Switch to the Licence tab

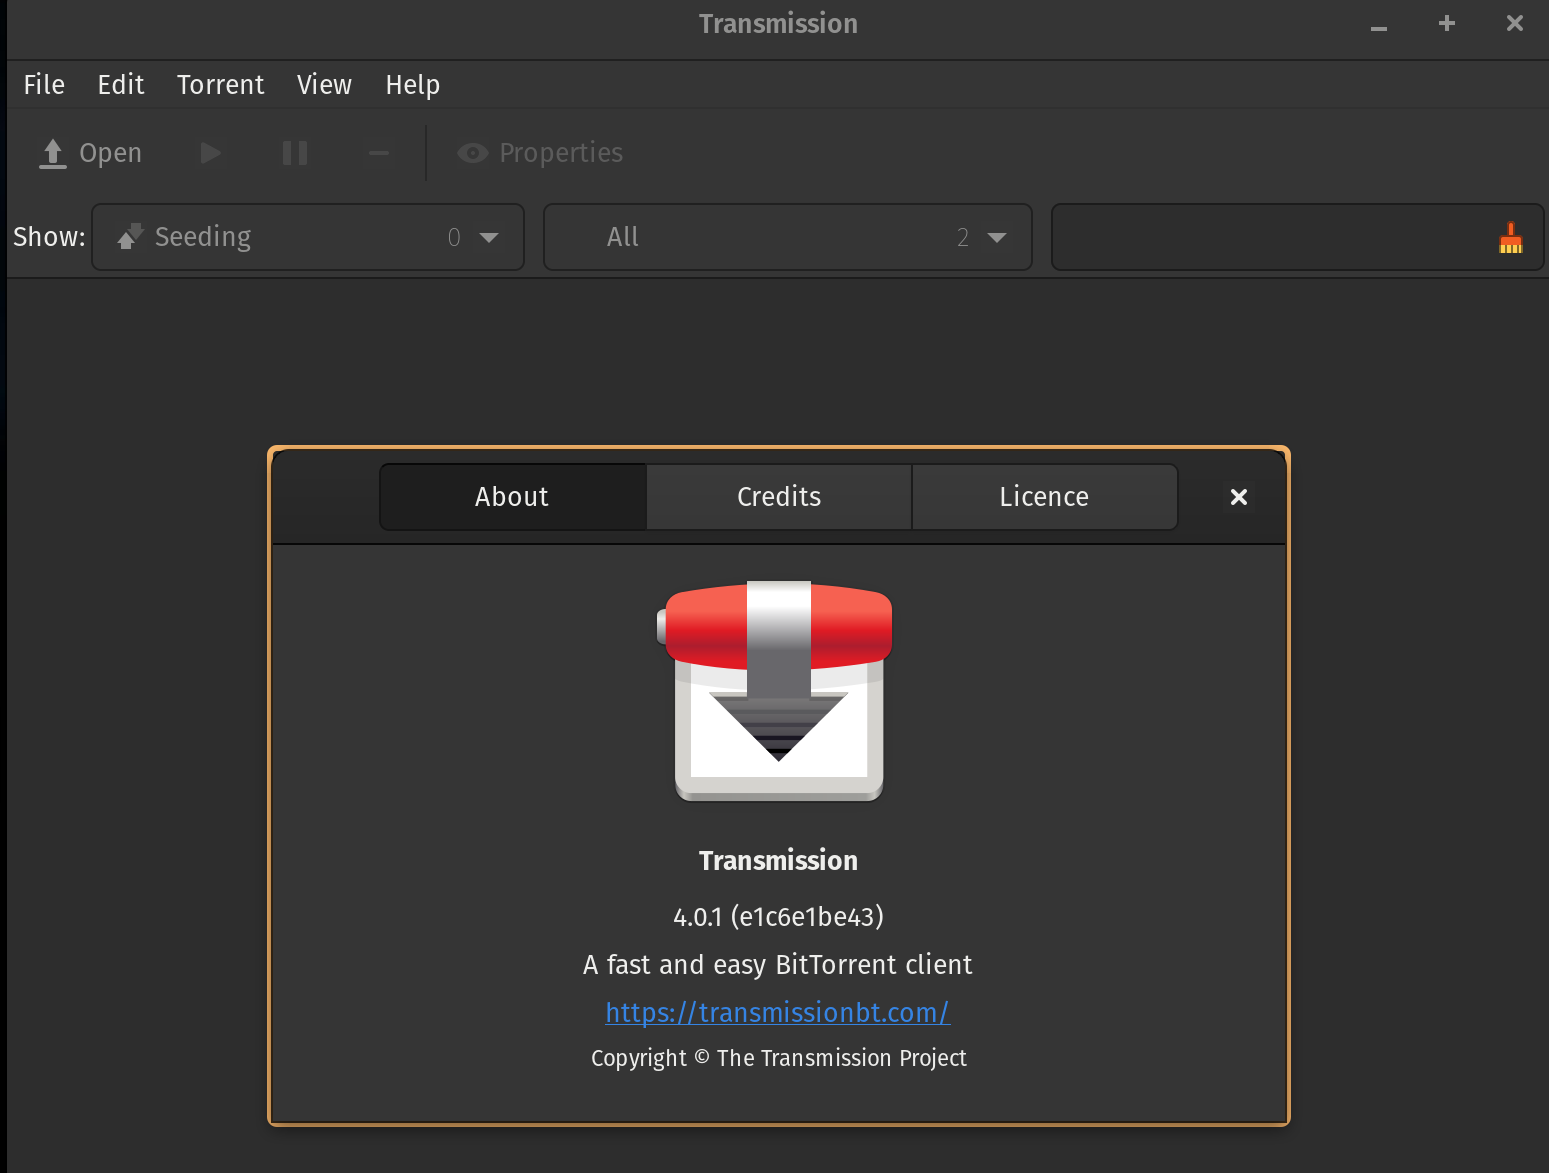1043,496
